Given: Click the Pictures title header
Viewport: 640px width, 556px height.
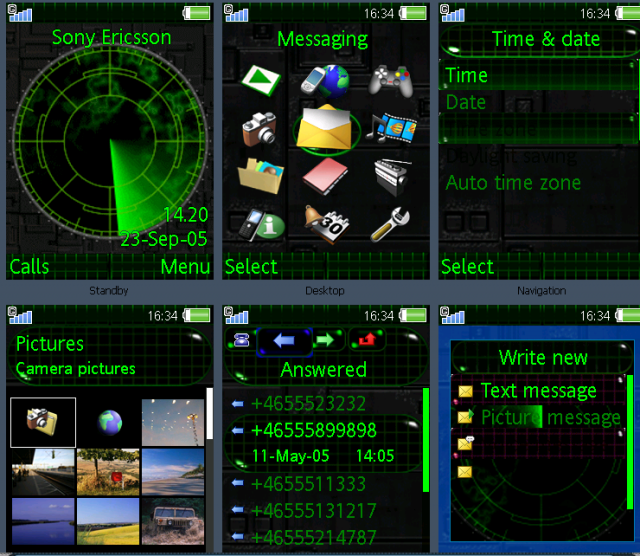Looking at the screenshot, I should (x=50, y=344).
